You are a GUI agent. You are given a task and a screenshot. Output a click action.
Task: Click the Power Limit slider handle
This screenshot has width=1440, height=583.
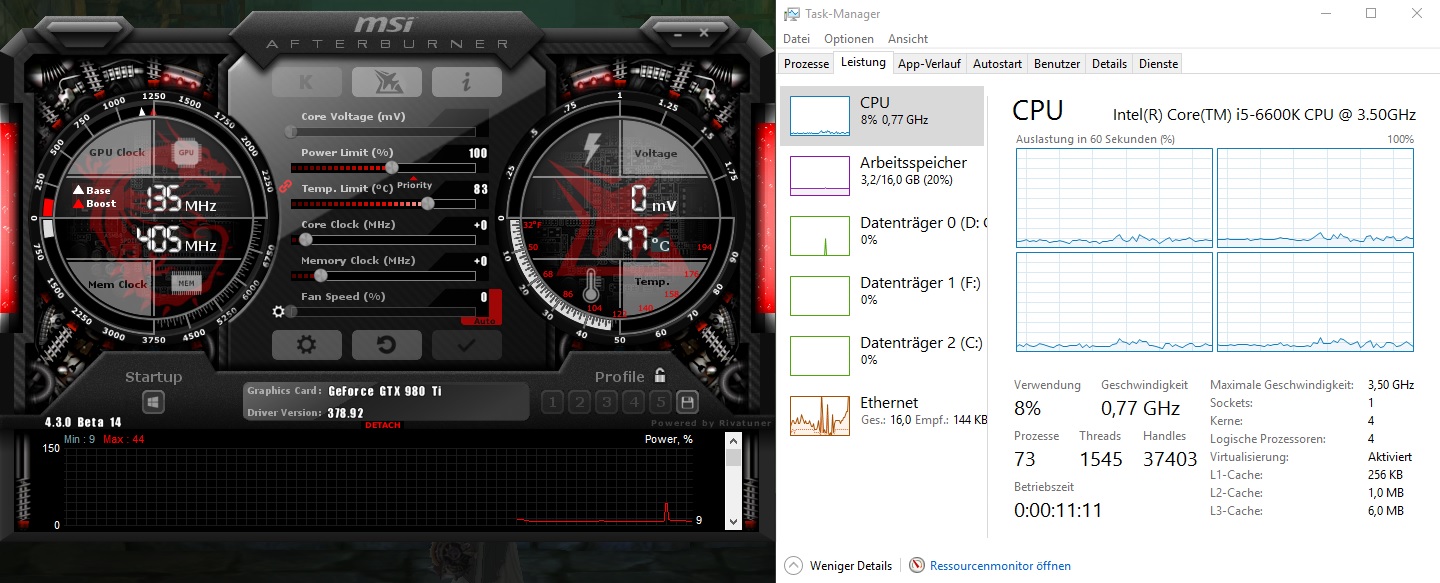391,167
